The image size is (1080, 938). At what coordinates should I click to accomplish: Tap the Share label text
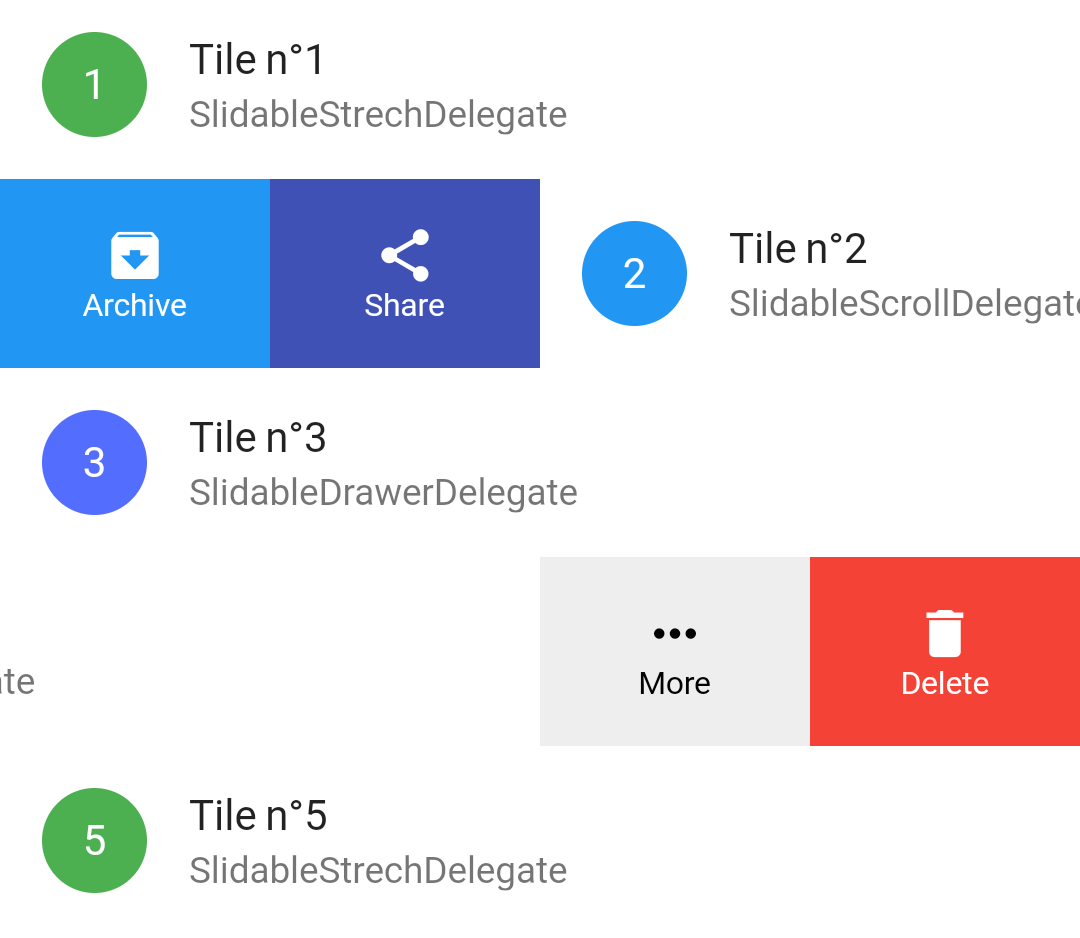405,305
